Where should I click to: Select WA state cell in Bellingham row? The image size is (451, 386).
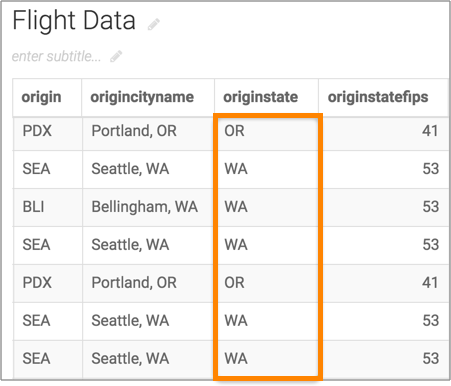tap(236, 207)
